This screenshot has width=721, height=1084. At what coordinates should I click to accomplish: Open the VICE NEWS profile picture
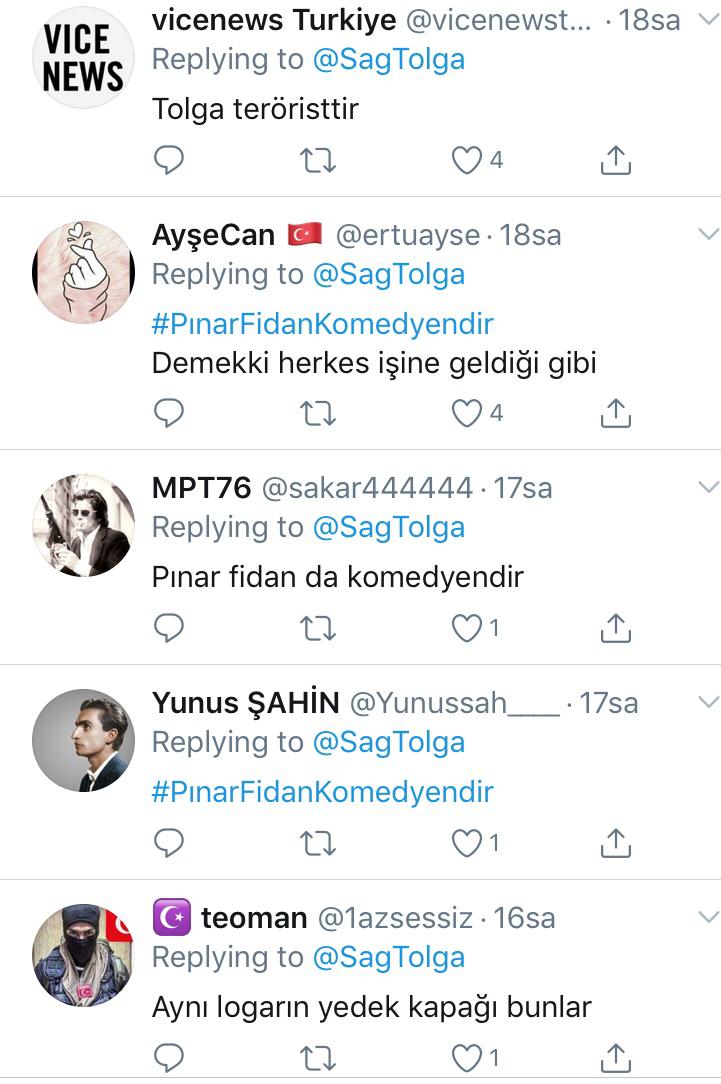point(83,59)
